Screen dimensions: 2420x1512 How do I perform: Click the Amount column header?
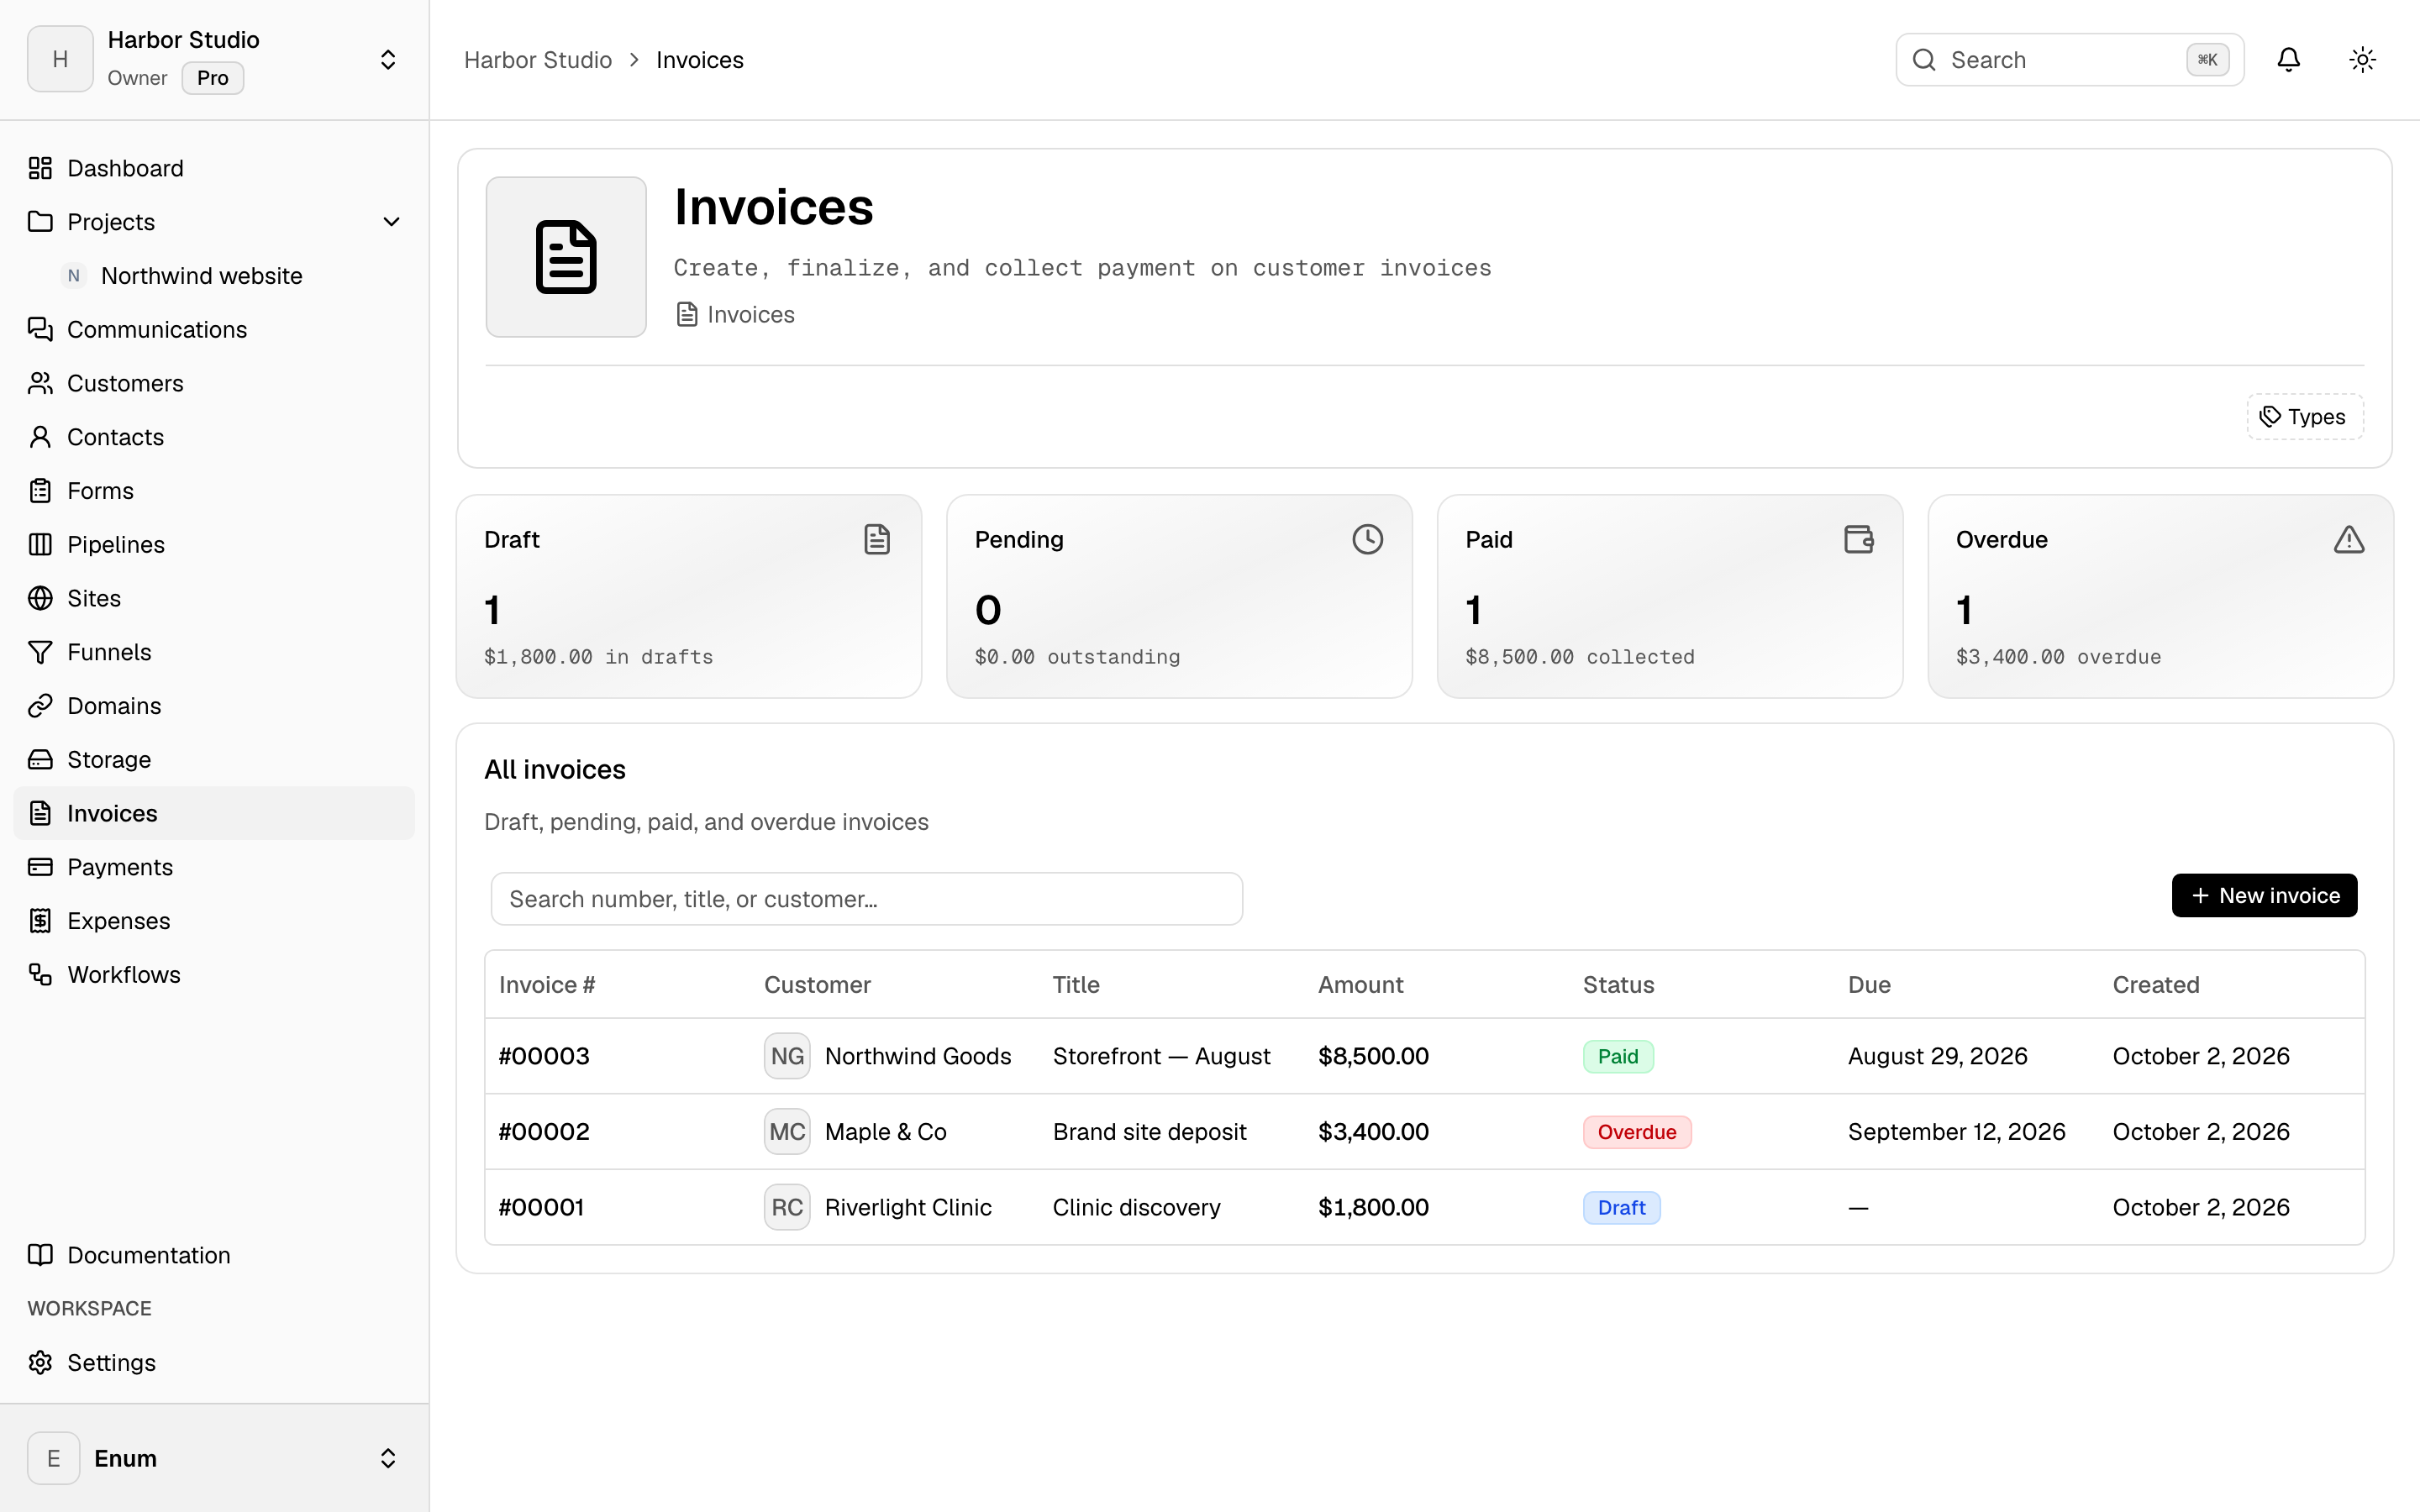coord(1360,985)
